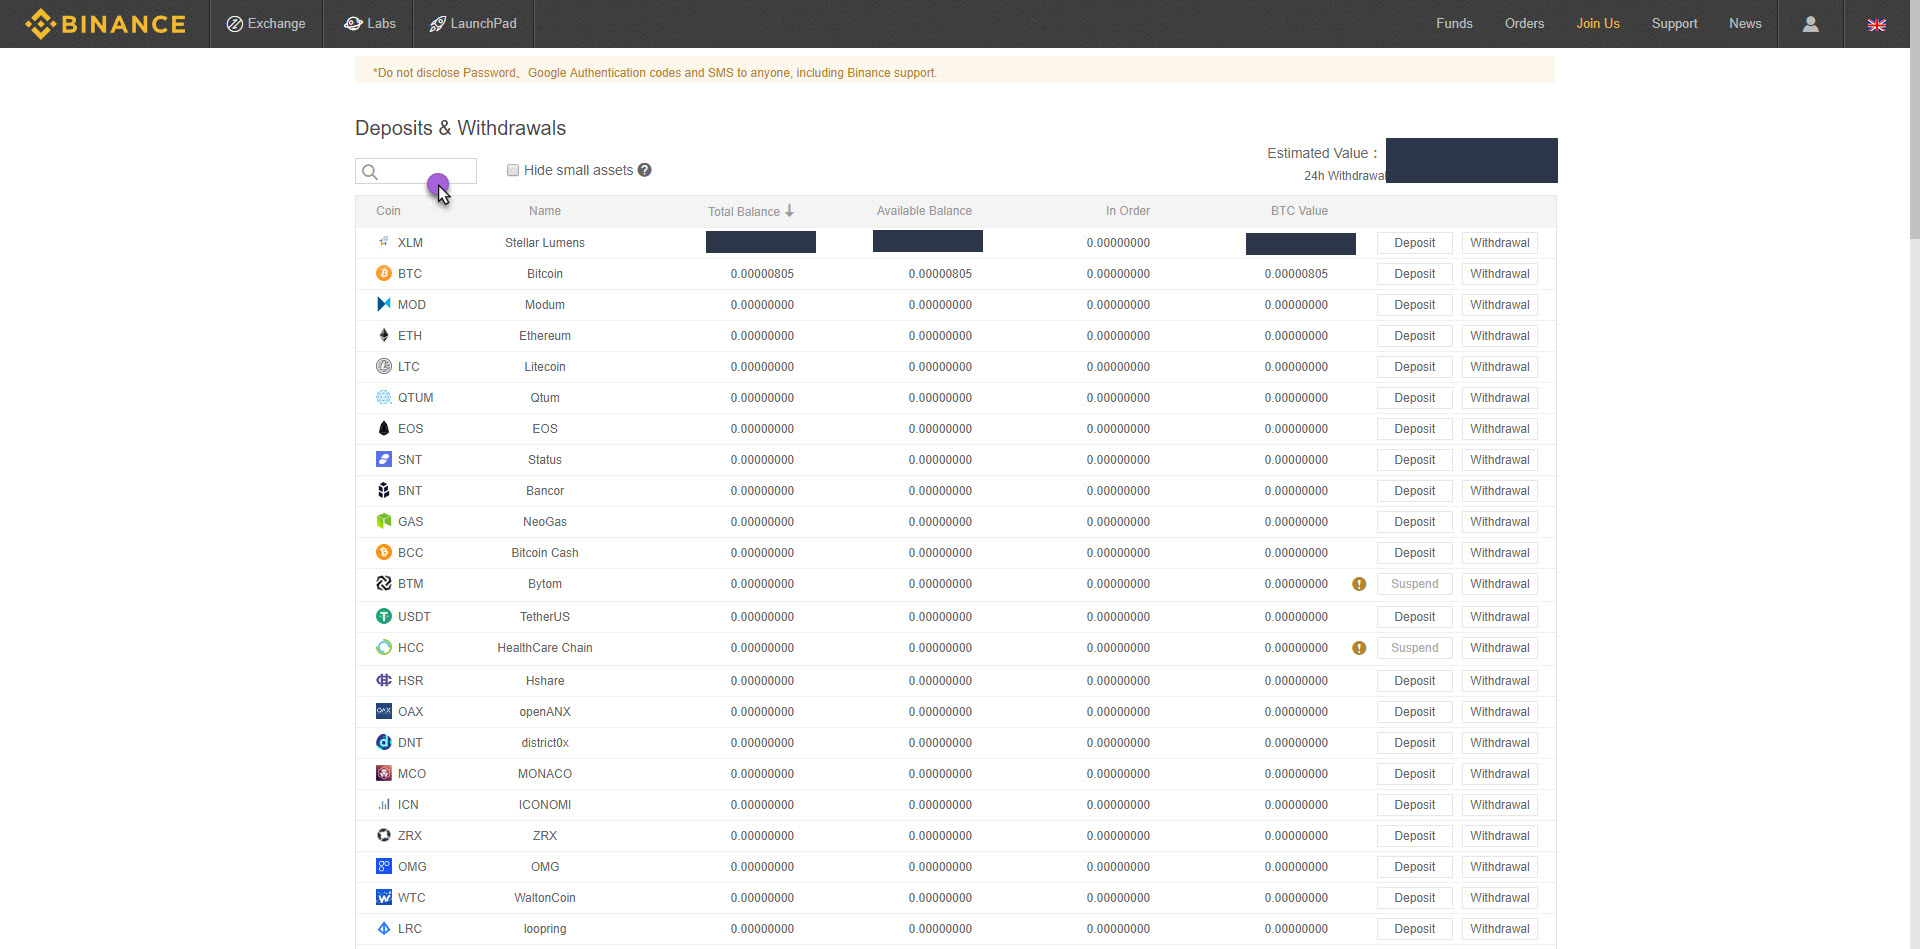Click the Binance logo

tap(105, 24)
